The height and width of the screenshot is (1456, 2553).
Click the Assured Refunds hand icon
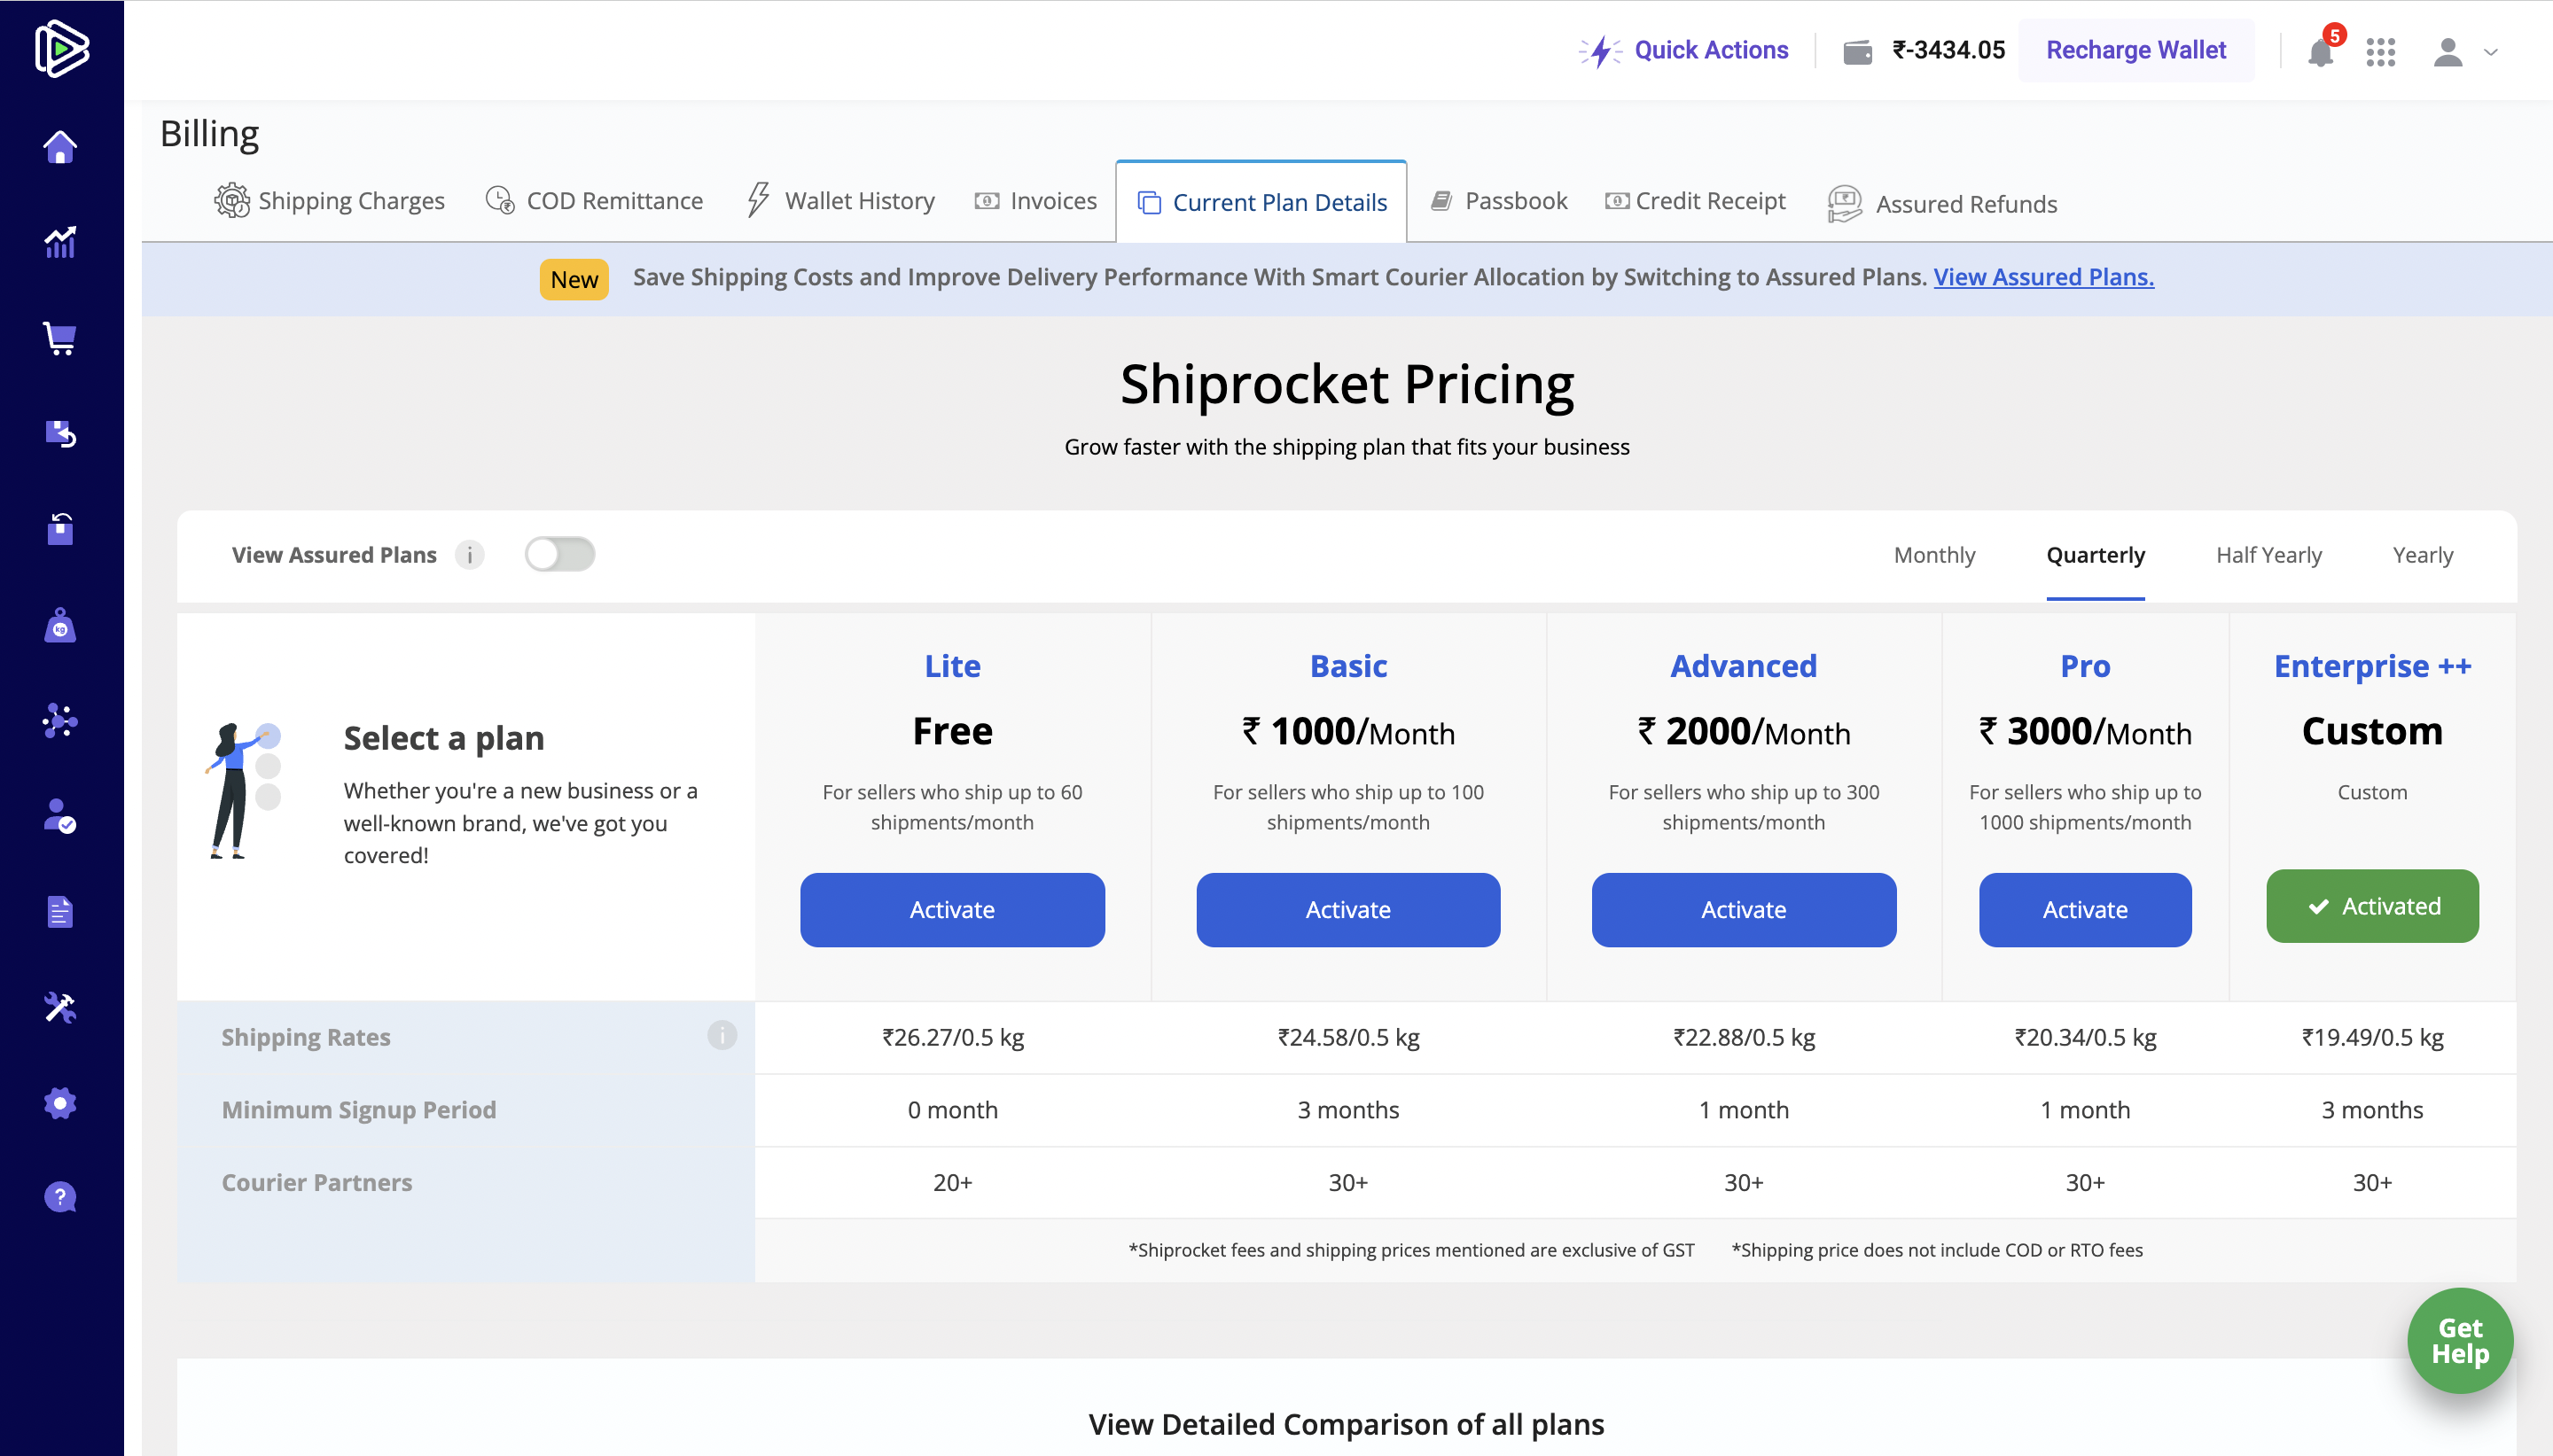pyautogui.click(x=1844, y=204)
